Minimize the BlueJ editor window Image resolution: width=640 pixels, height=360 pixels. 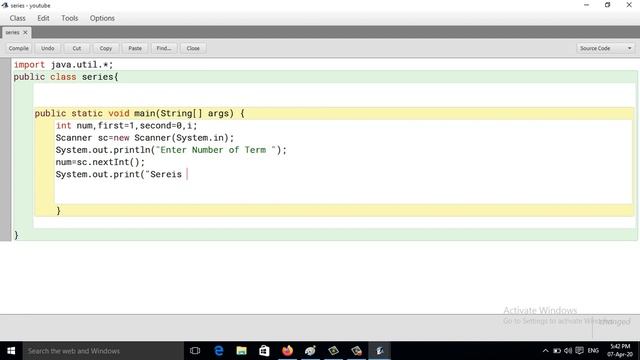(587, 5)
